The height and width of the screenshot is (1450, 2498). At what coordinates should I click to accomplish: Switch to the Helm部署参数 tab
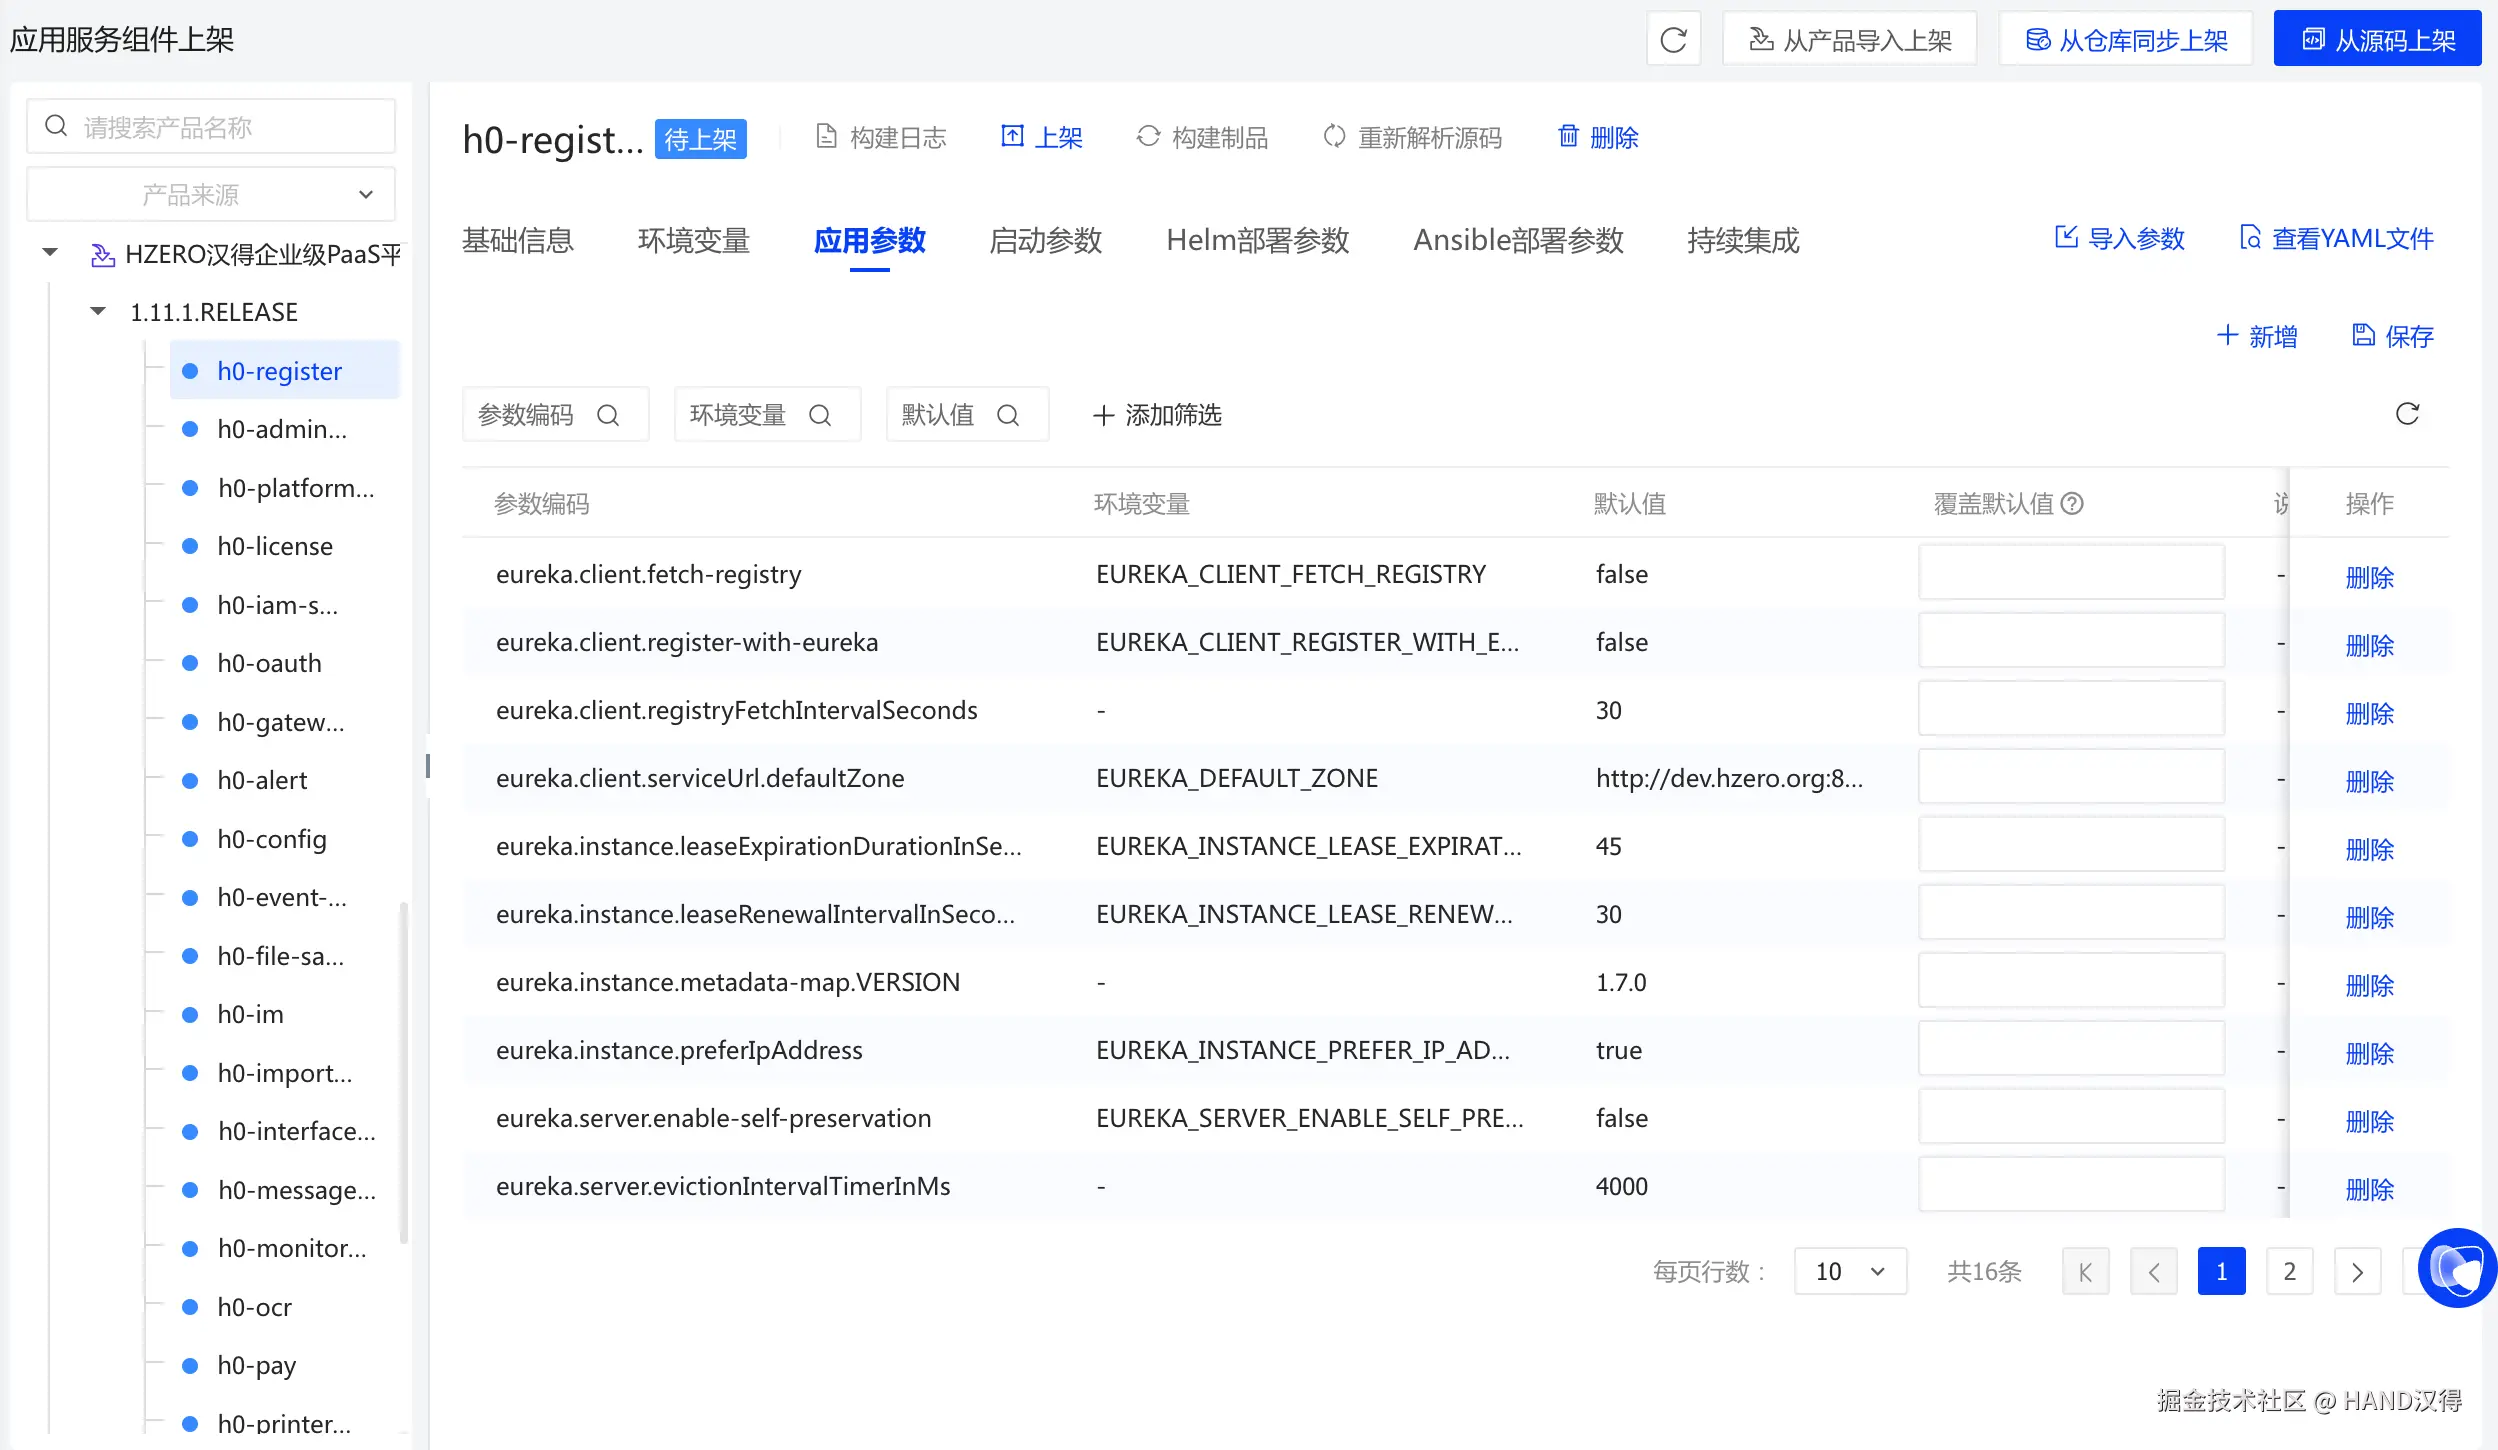1257,240
